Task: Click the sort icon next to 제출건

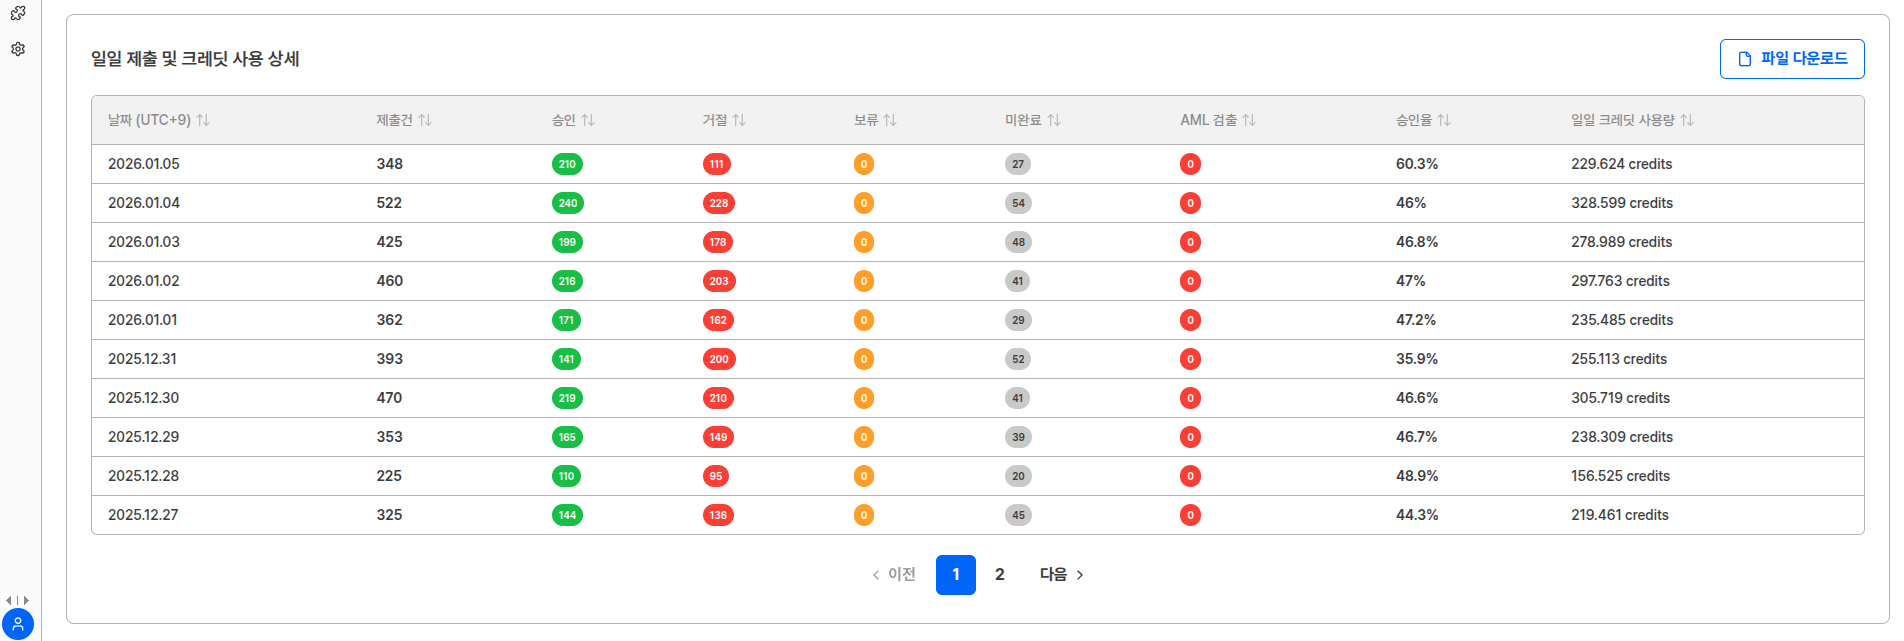Action: coord(425,120)
